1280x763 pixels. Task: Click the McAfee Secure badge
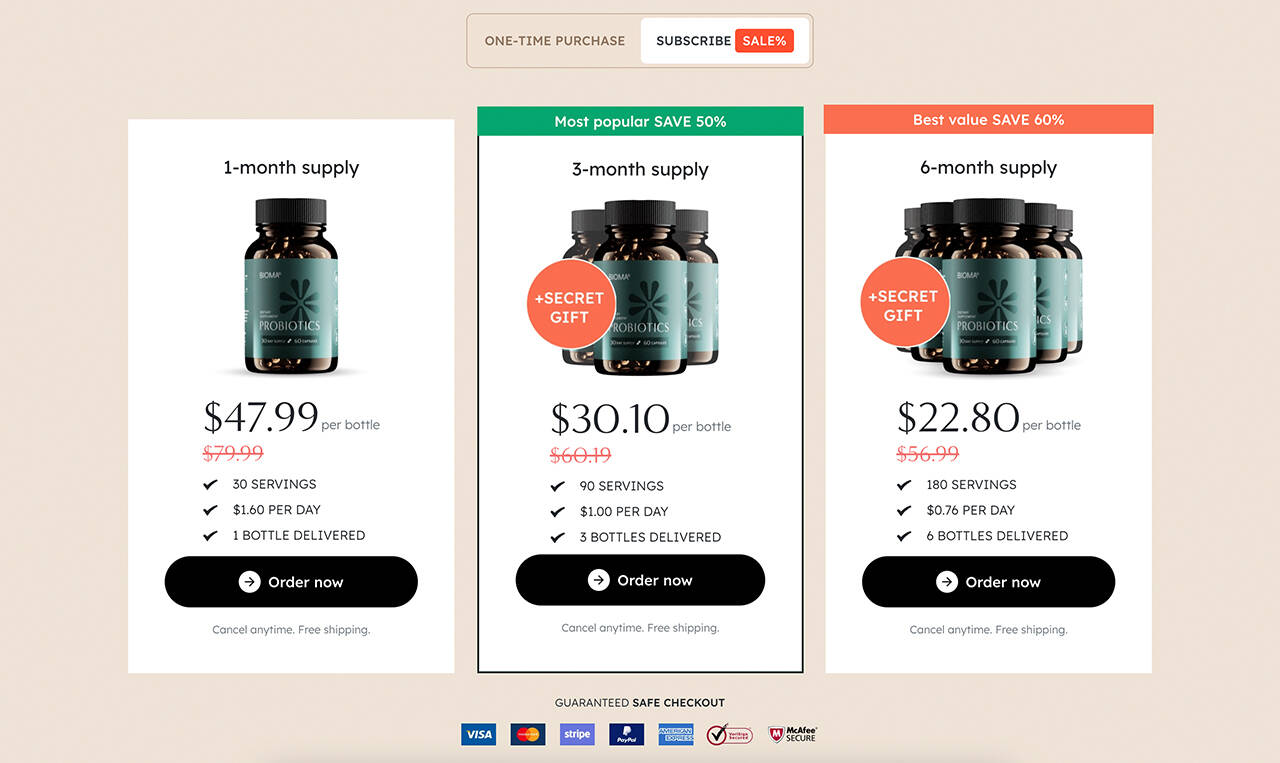tap(793, 734)
